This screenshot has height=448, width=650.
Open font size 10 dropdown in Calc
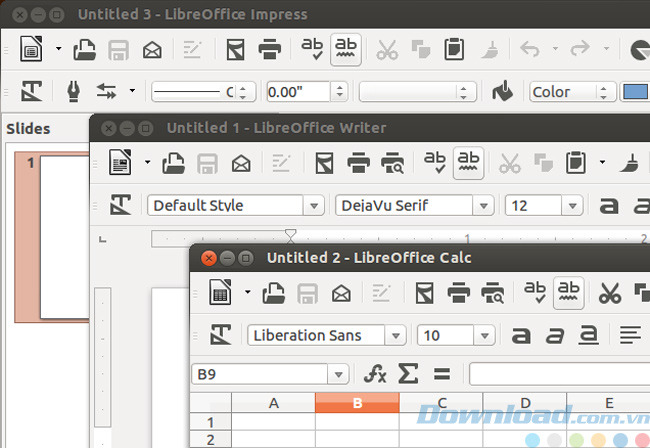[485, 335]
